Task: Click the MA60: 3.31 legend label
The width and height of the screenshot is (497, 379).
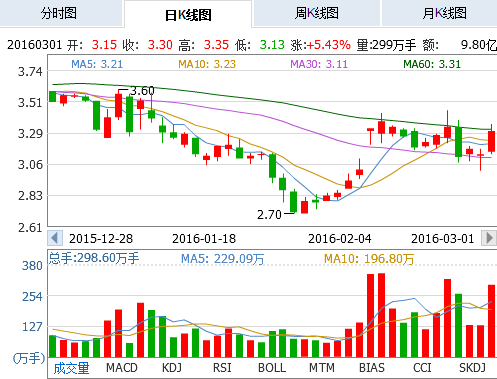Action: 432,64
